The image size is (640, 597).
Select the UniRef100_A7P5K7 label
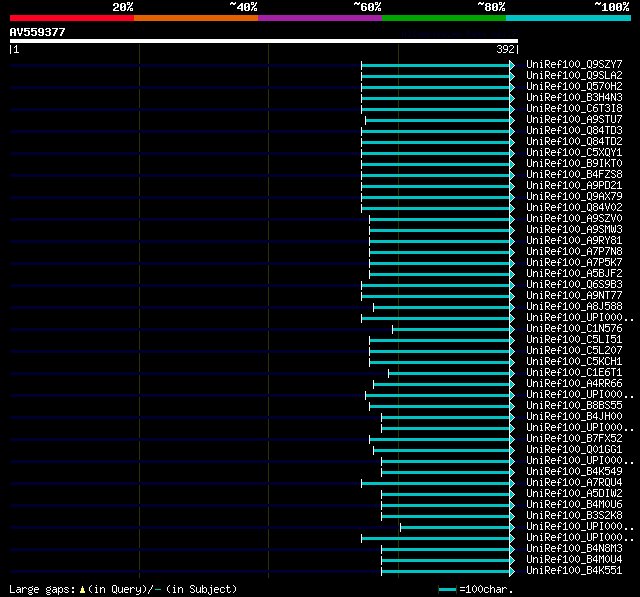[574, 263]
